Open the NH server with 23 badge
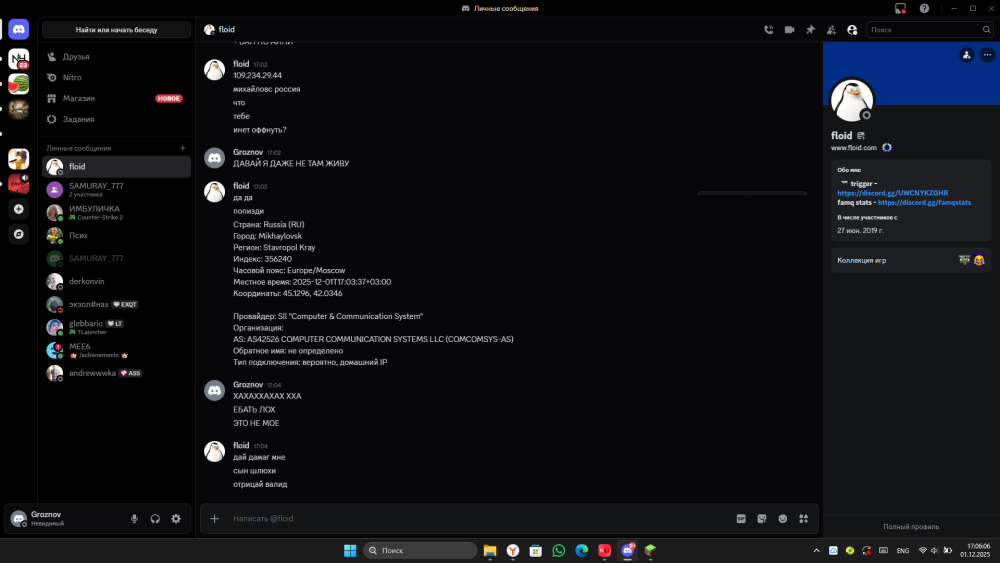The image size is (1000, 563). [18, 59]
